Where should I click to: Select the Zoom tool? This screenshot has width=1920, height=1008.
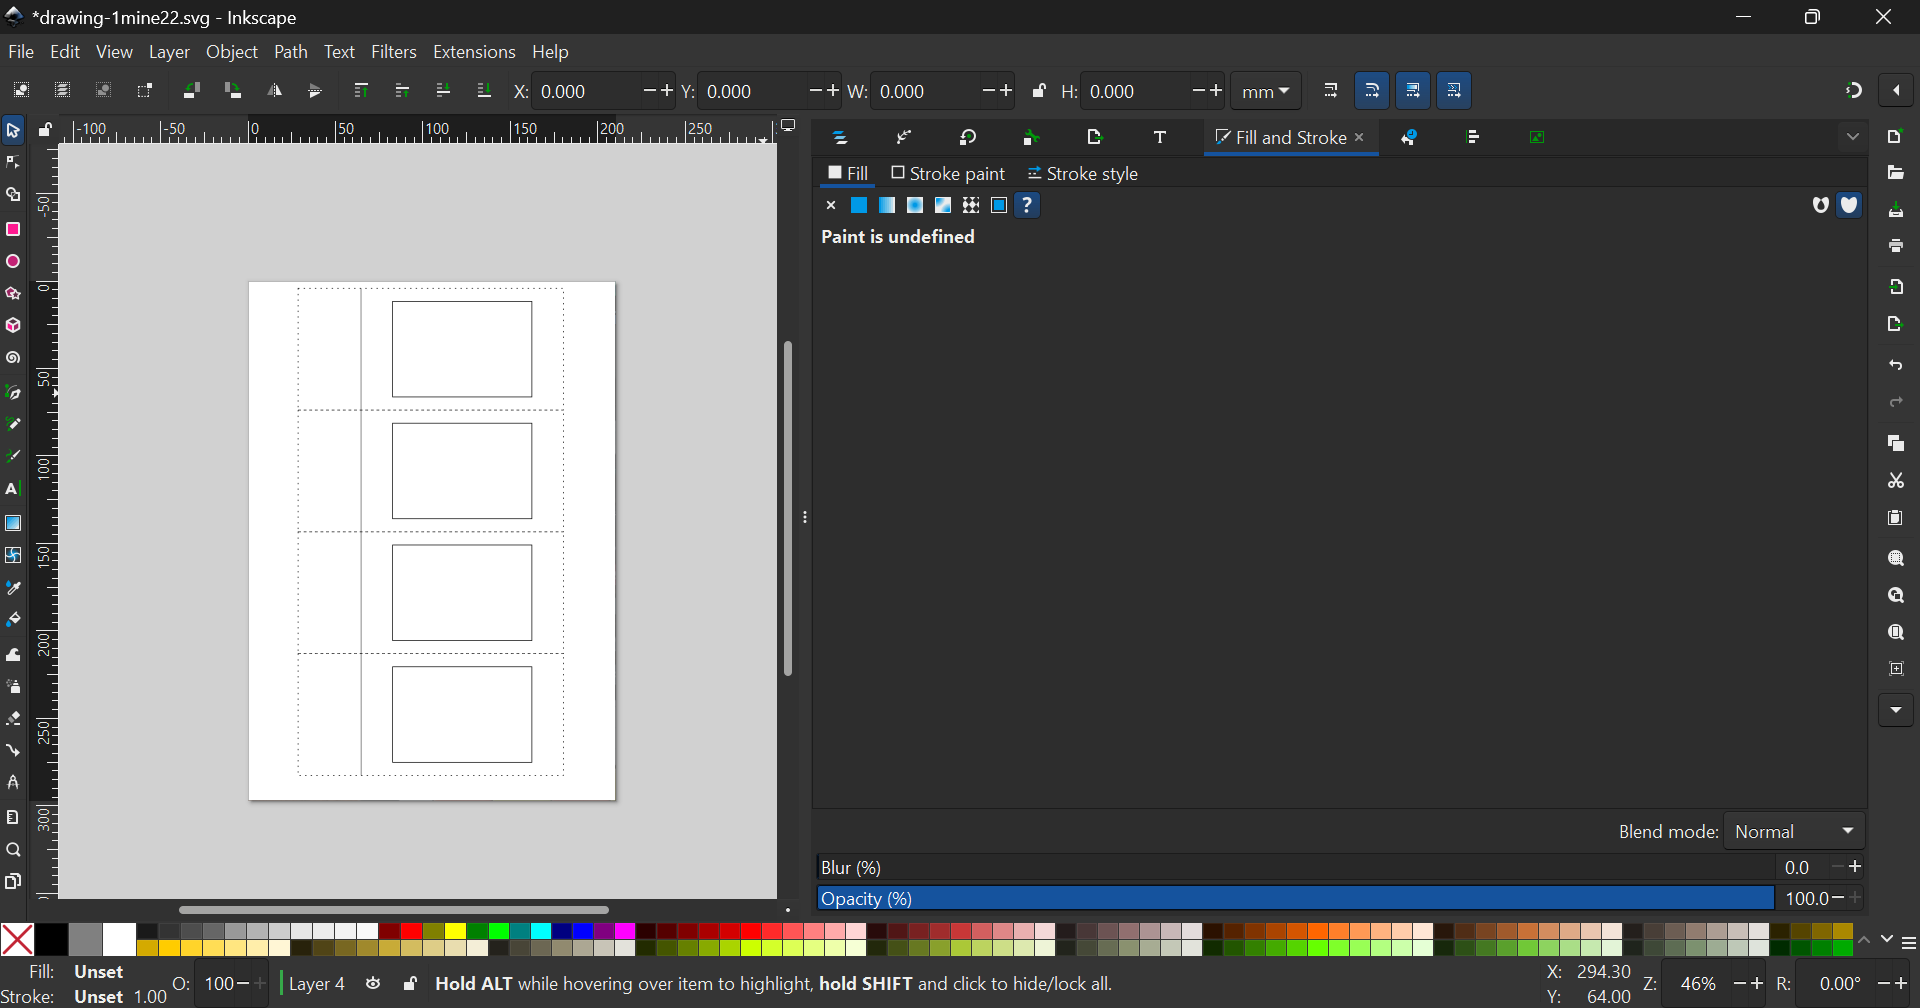[x=13, y=850]
